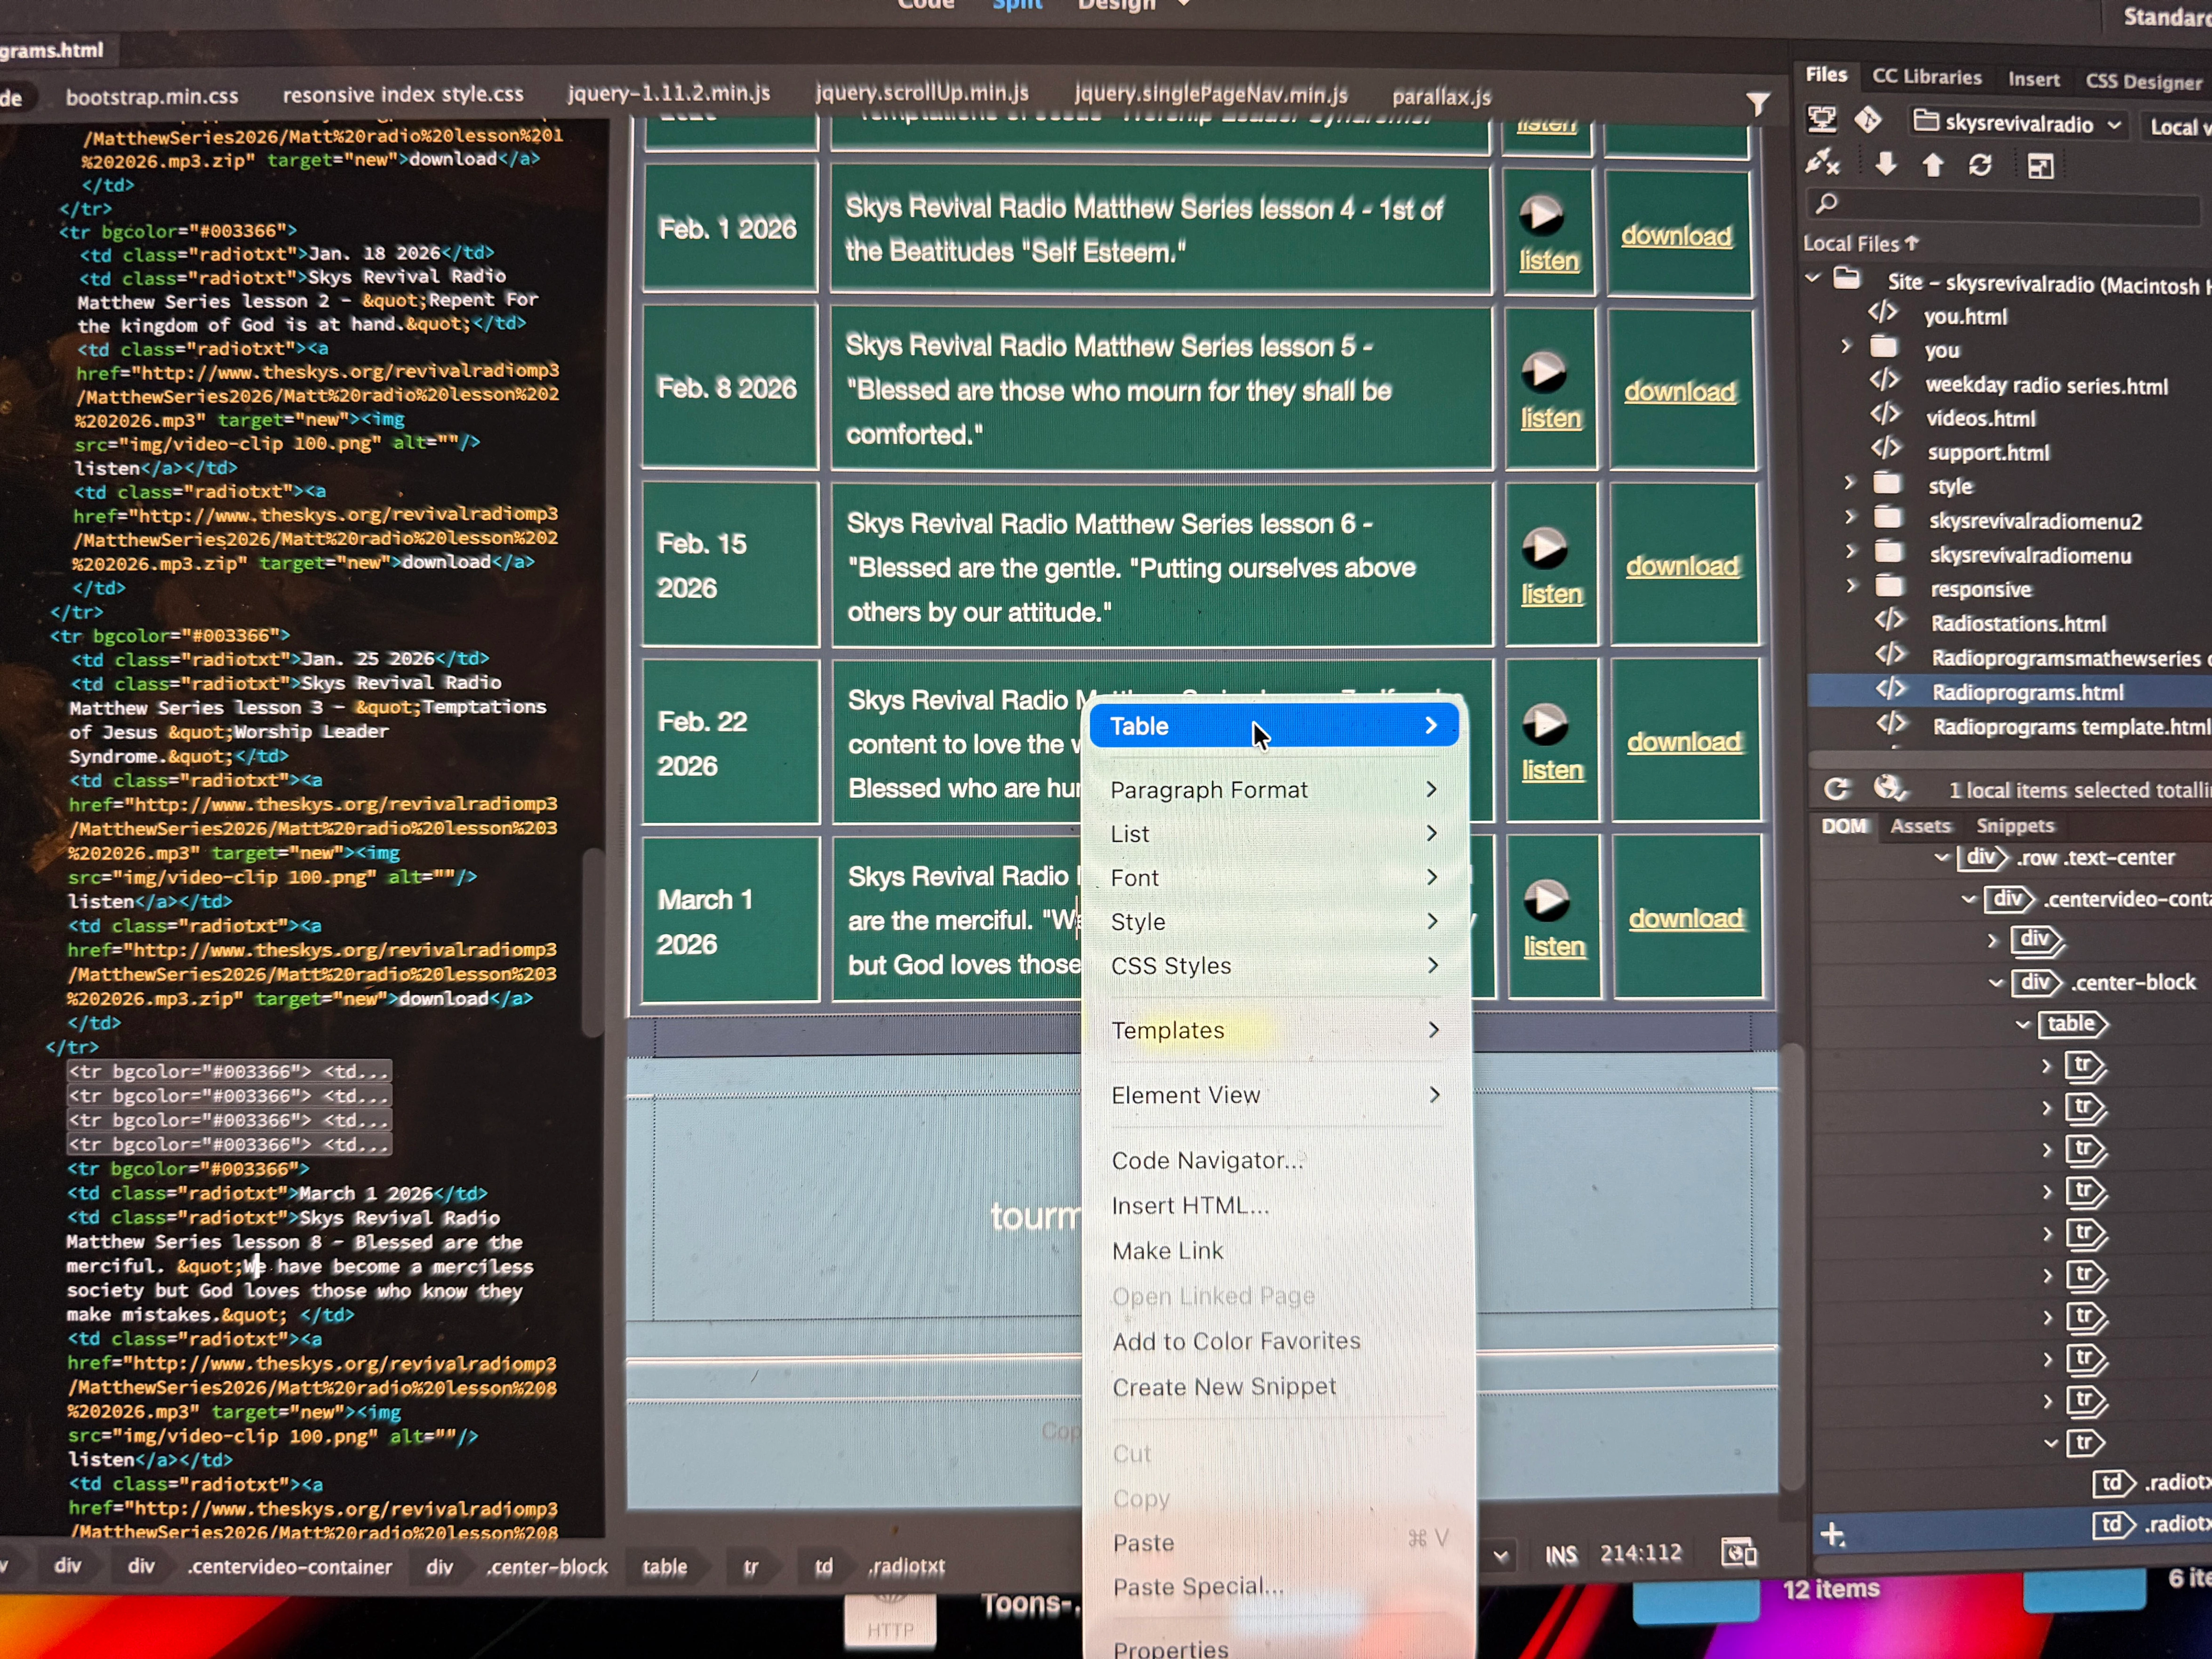Switch to the CSS Designer panel tab
The width and height of the screenshot is (2212, 1659).
(2142, 82)
